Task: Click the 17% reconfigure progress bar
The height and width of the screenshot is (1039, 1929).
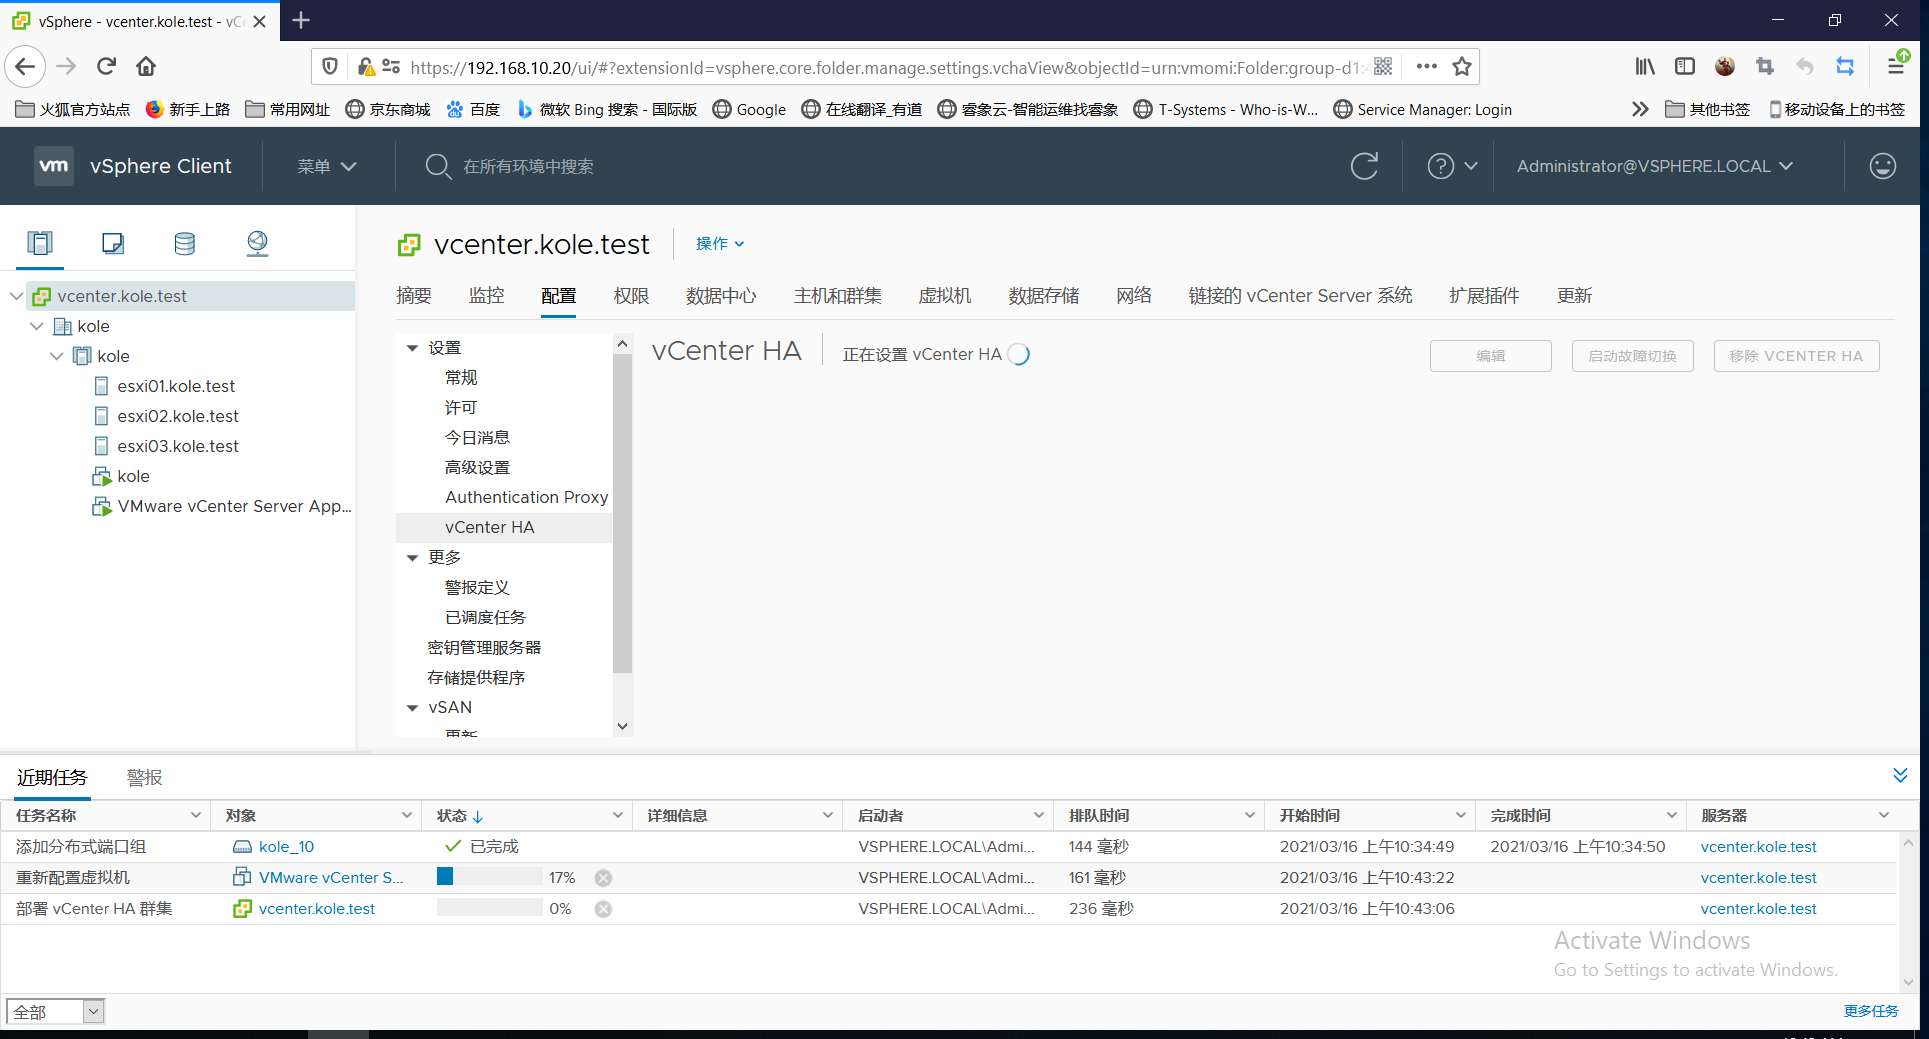Action: 490,877
